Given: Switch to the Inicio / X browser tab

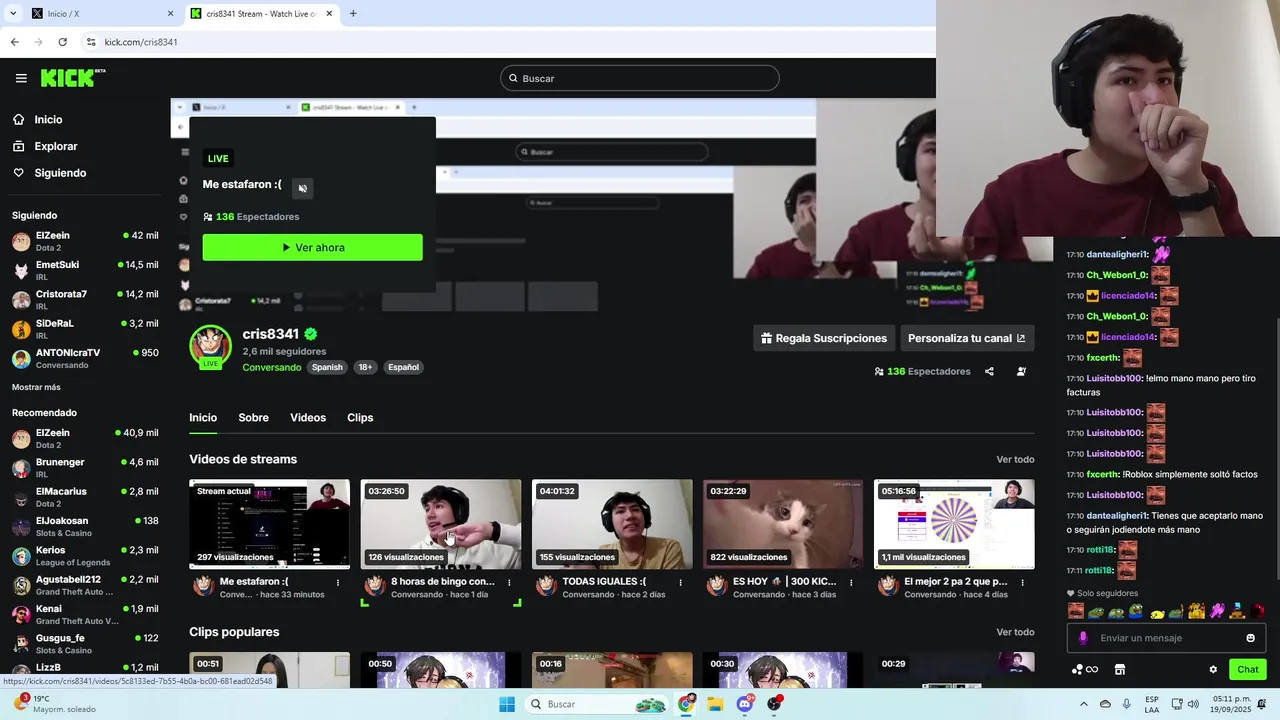Looking at the screenshot, I should pos(101,13).
